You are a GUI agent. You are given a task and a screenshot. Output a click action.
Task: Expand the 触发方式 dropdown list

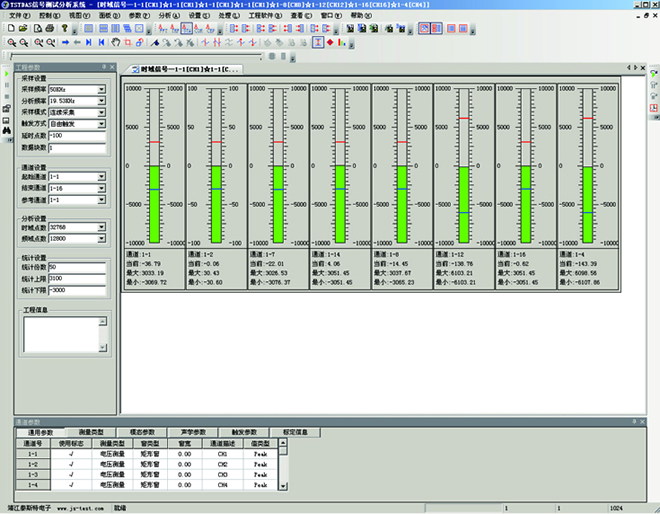101,123
